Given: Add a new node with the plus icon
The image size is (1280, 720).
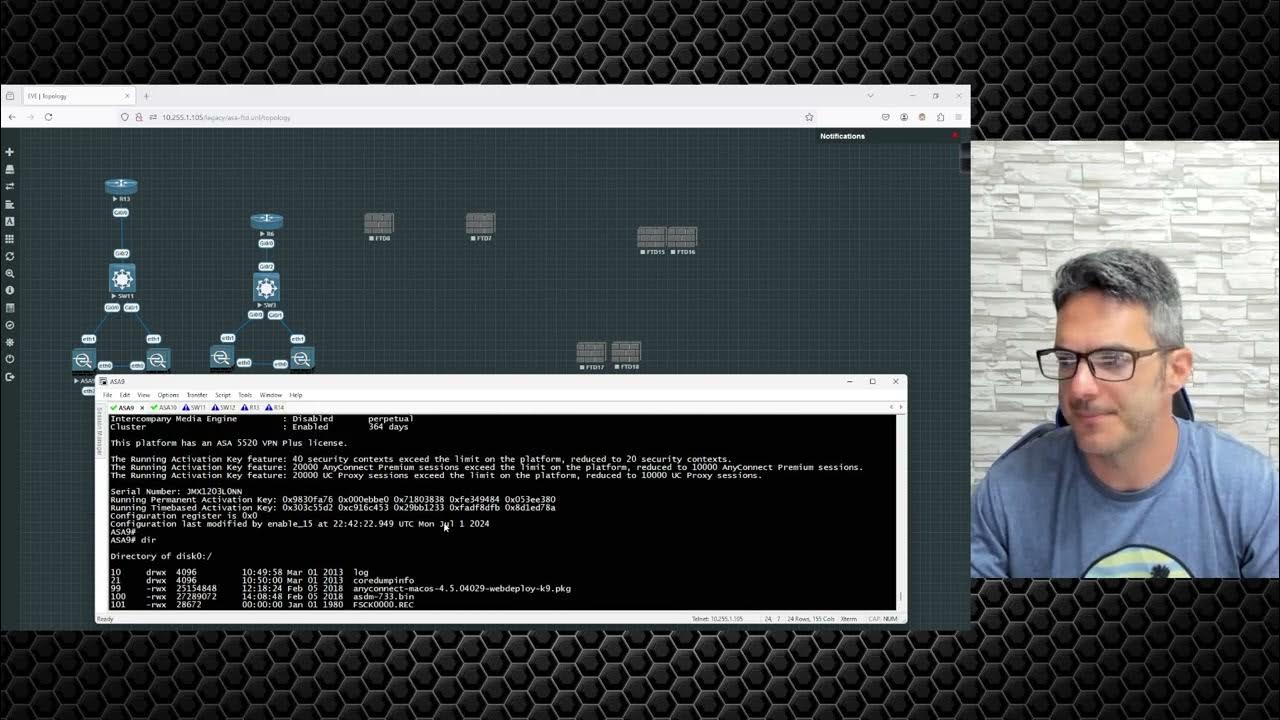Looking at the screenshot, I should (x=10, y=152).
